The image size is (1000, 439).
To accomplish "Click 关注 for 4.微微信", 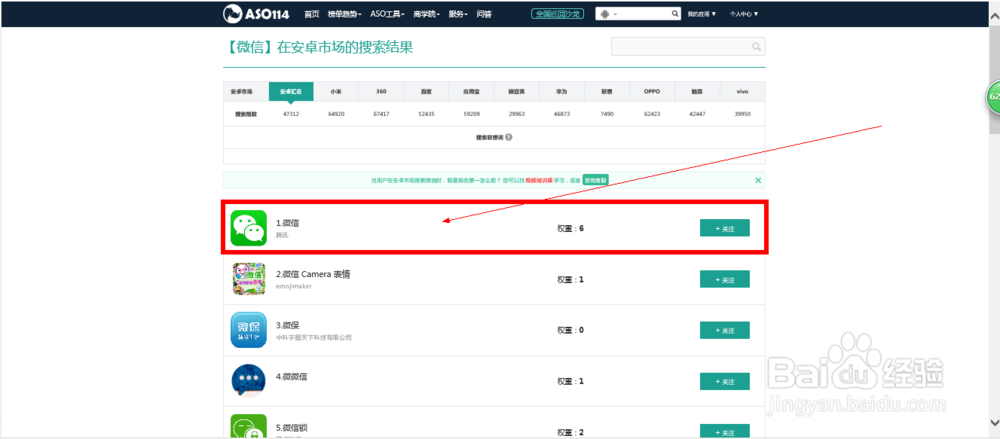I will 724,381.
